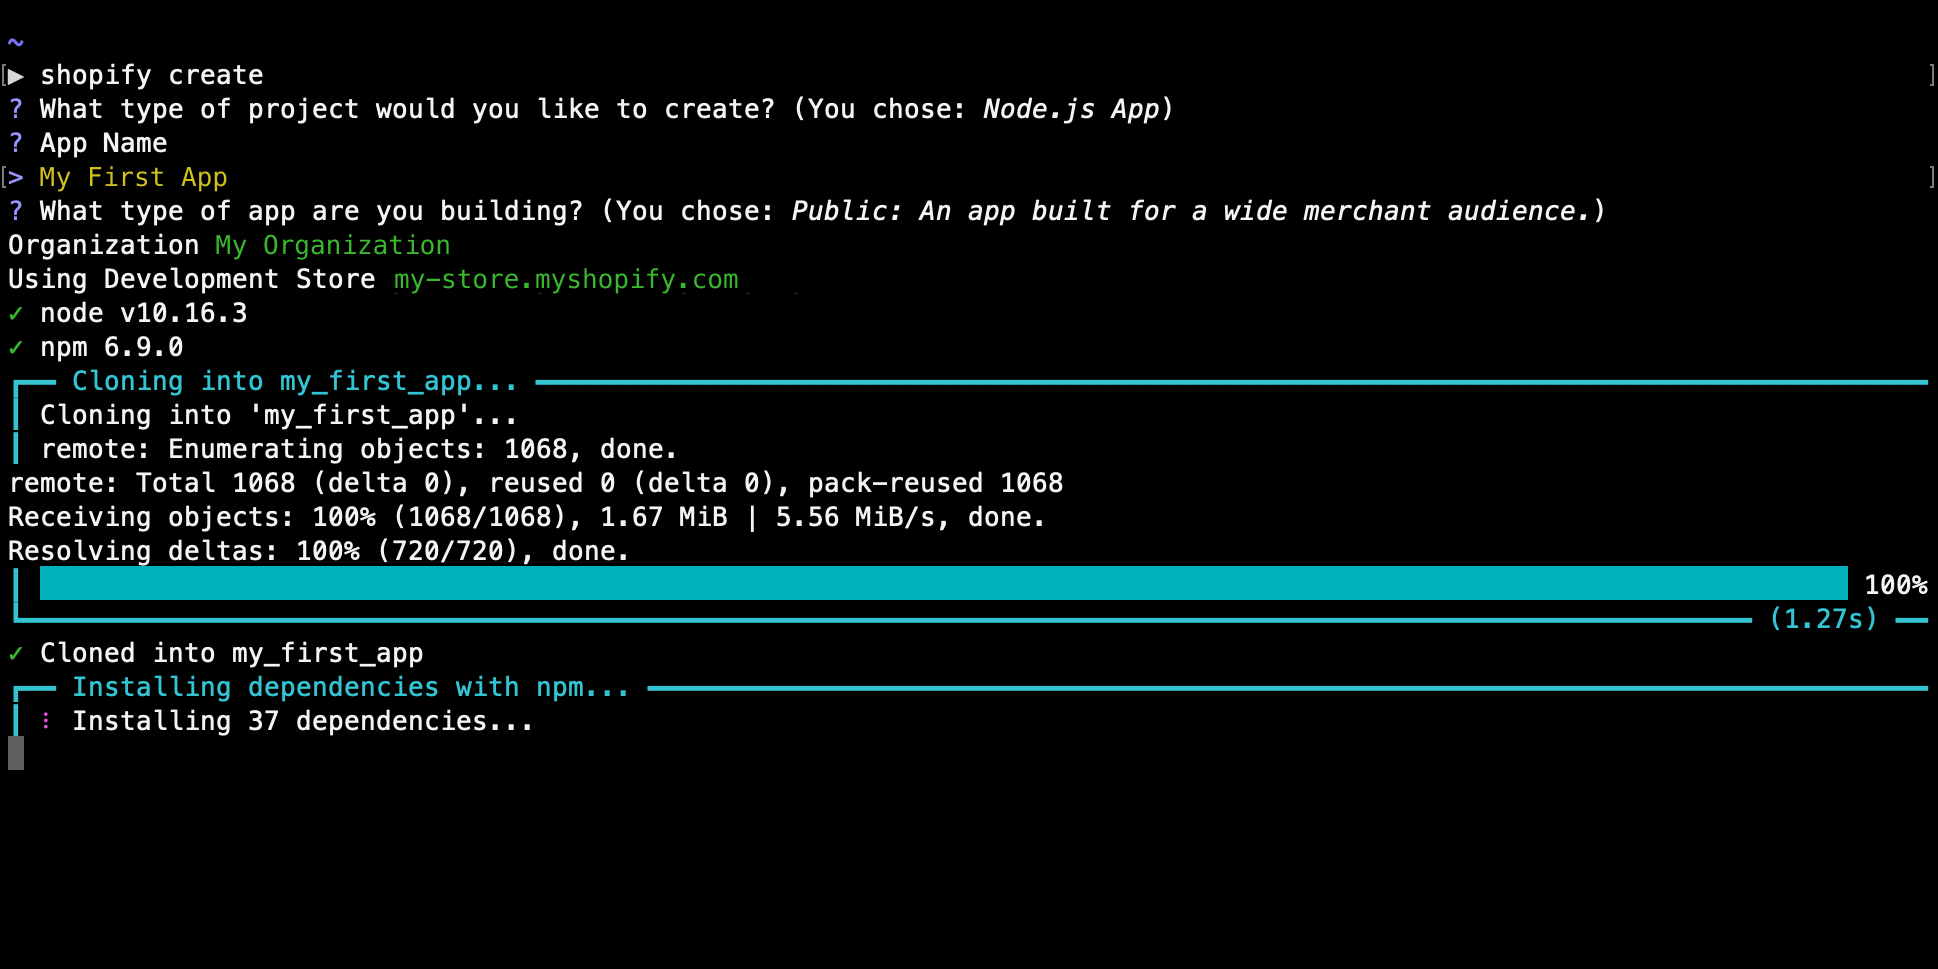Click the tilde symbol on the top line
This screenshot has width=1938, height=969.
(x=14, y=42)
